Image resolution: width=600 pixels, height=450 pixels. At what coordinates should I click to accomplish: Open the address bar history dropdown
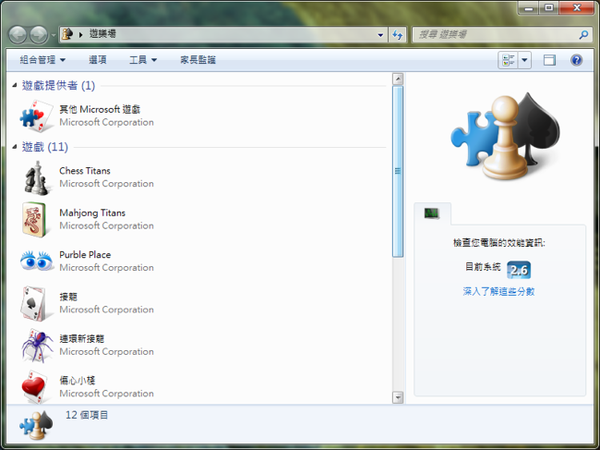point(380,35)
